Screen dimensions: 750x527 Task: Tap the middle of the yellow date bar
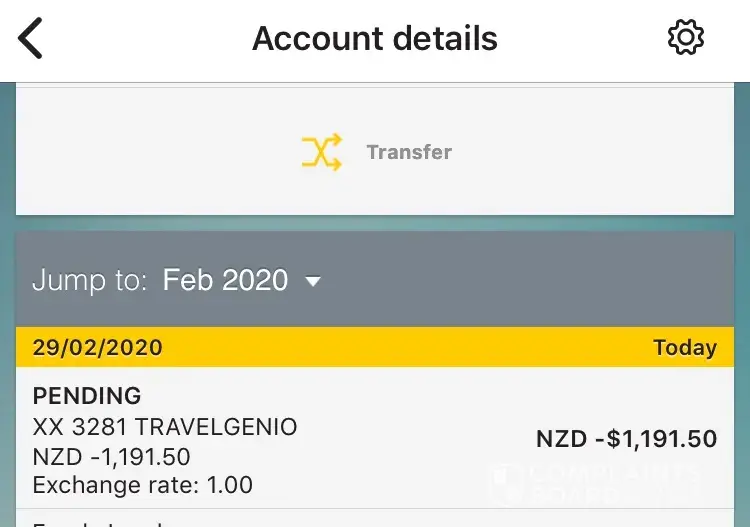pos(400,348)
